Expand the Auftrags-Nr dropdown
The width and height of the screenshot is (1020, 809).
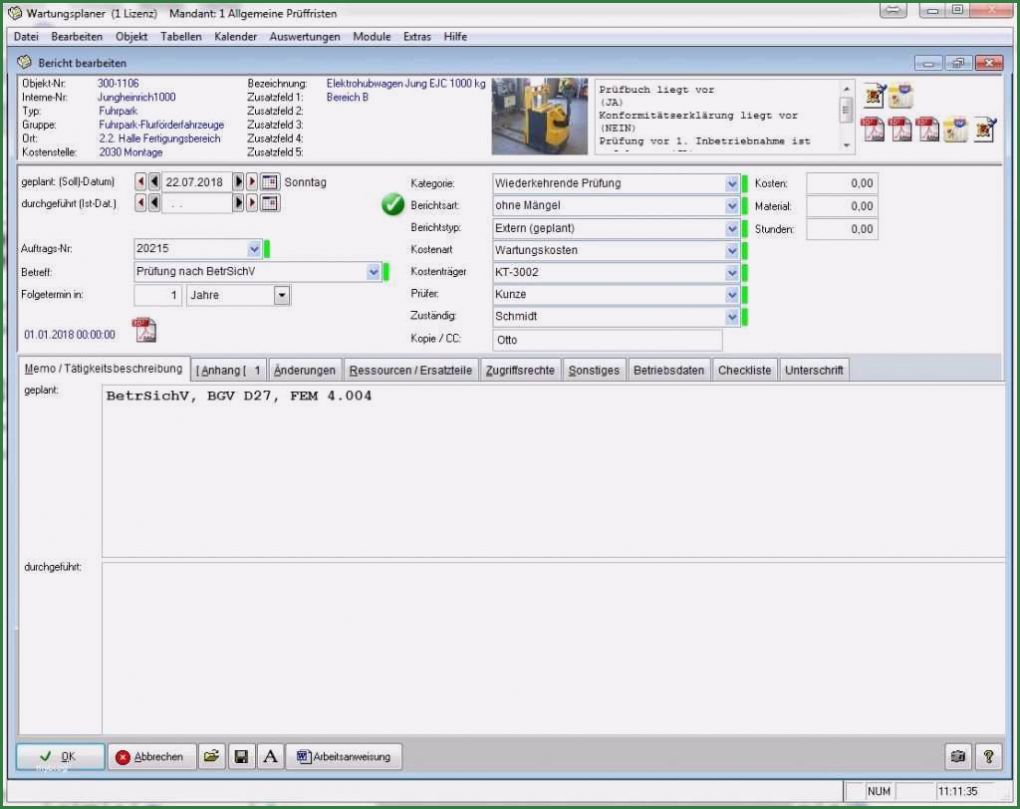tap(253, 249)
